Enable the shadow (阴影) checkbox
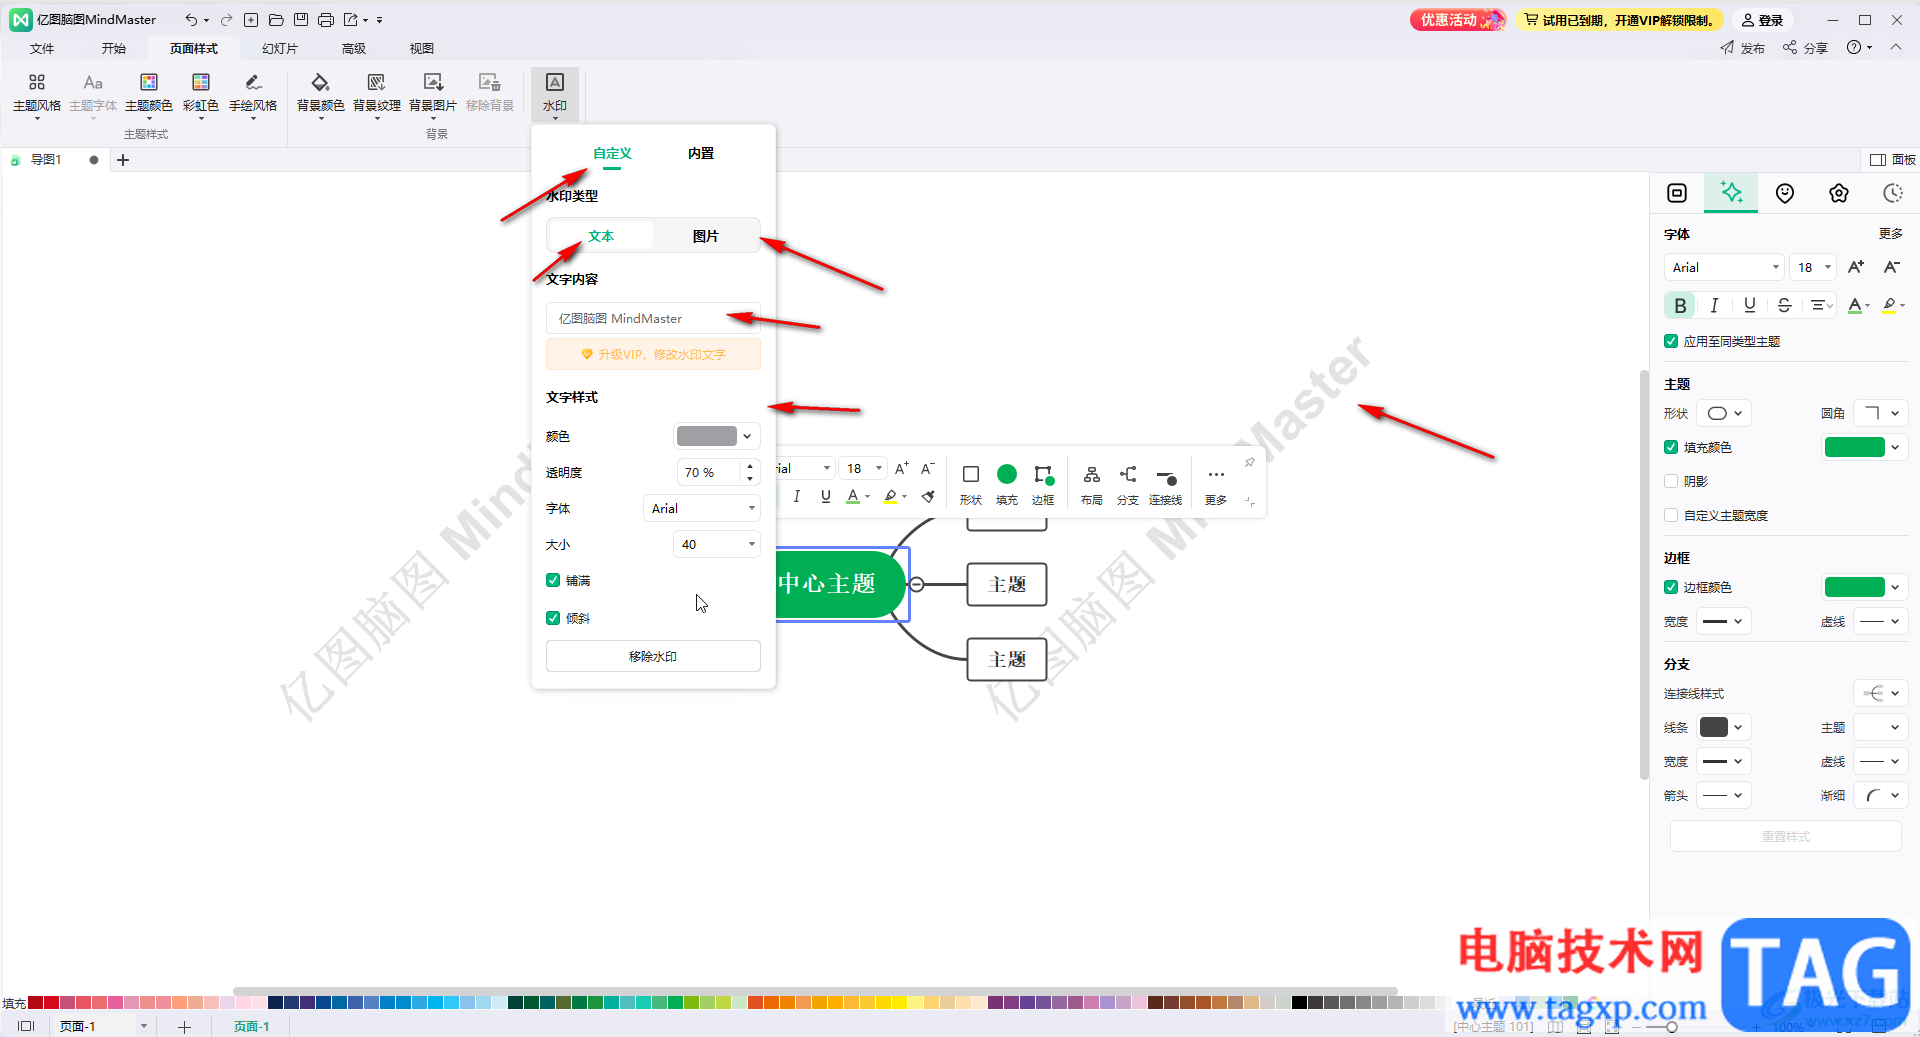 (1670, 481)
